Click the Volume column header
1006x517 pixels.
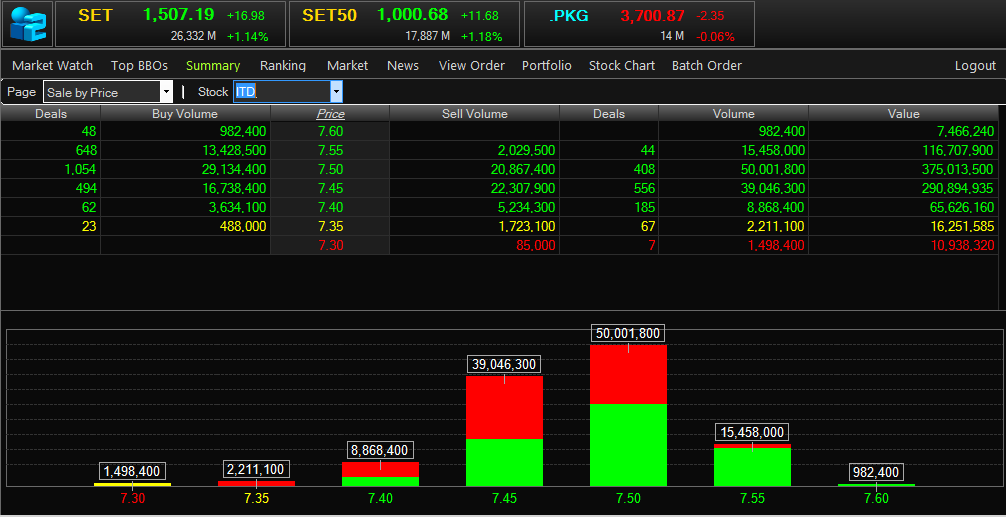click(x=733, y=114)
